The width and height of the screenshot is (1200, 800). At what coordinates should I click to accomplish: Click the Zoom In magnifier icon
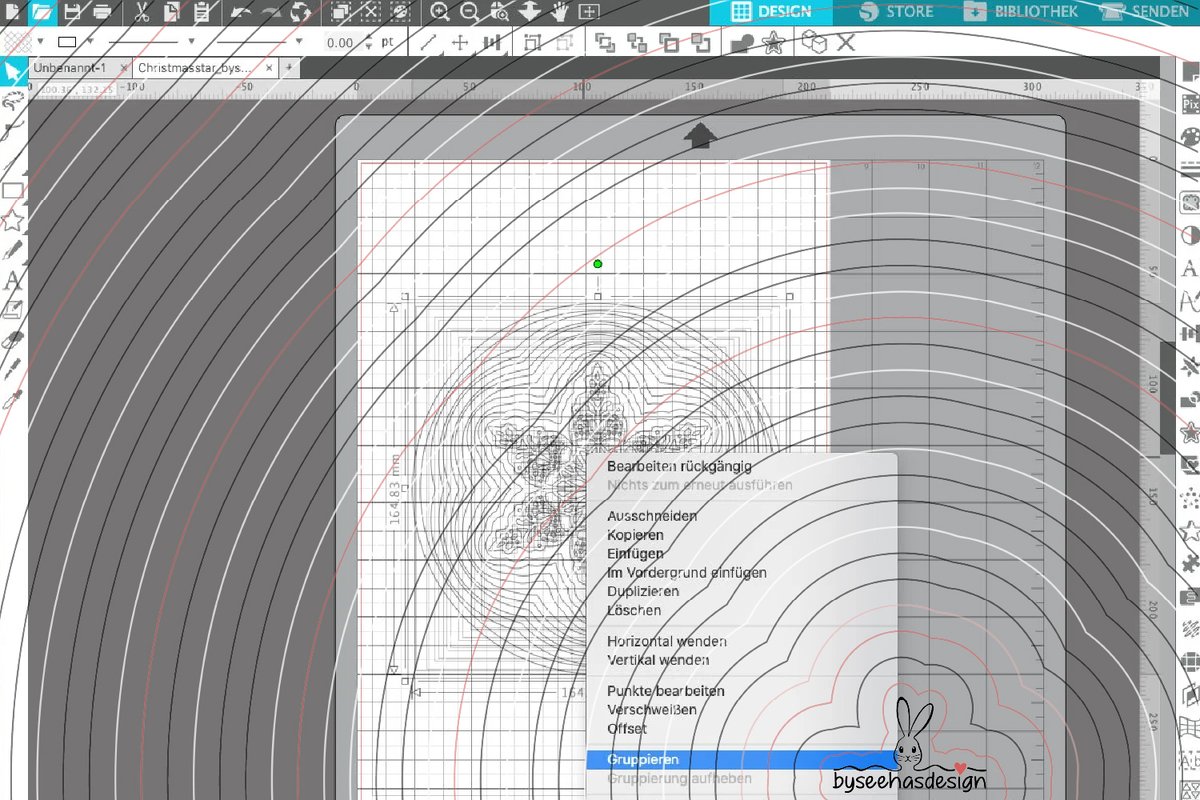click(440, 13)
